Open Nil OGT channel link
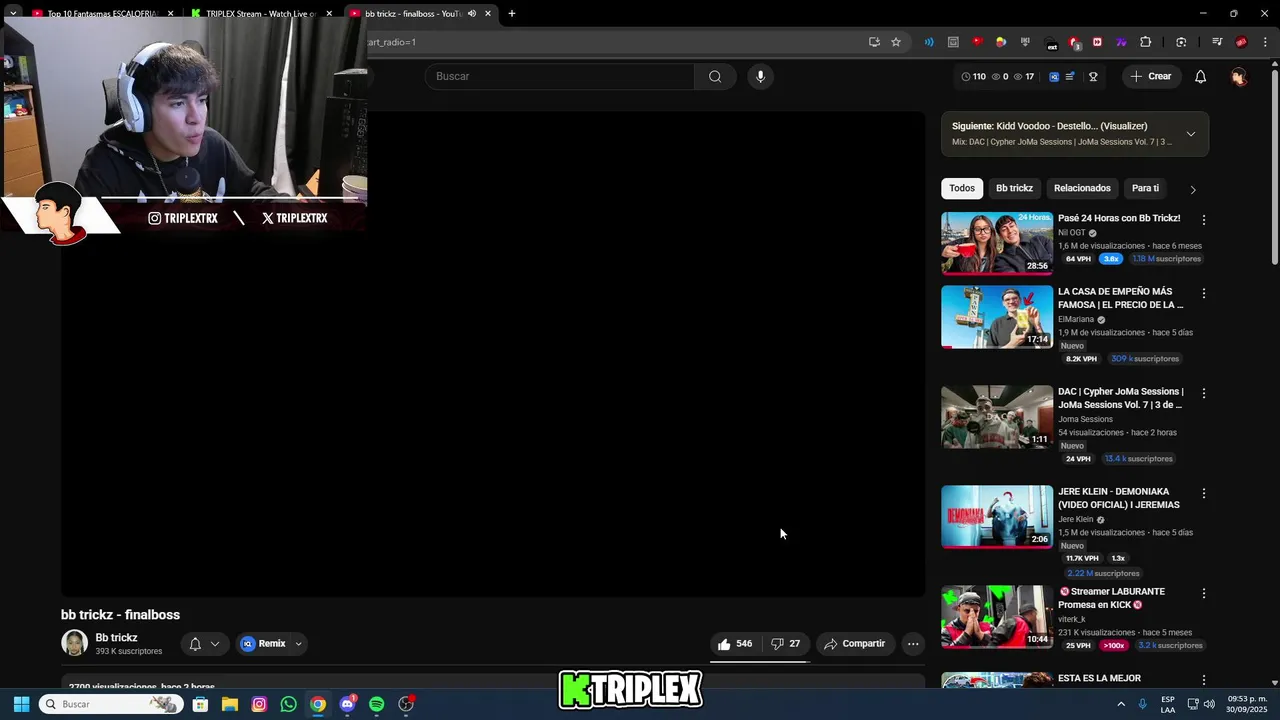This screenshot has width=1280, height=720. pyautogui.click(x=1072, y=233)
